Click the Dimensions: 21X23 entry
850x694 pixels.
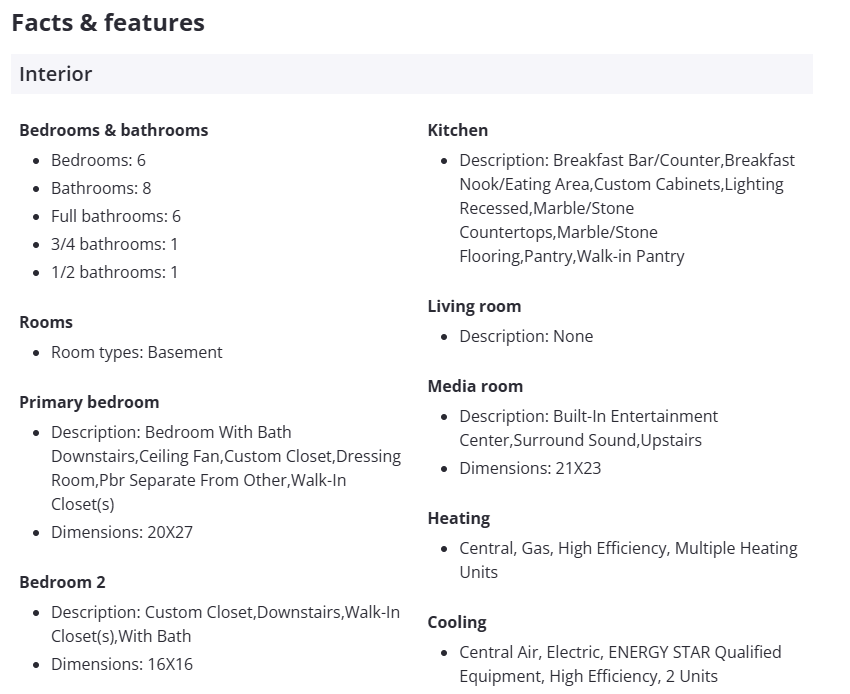tap(530, 468)
